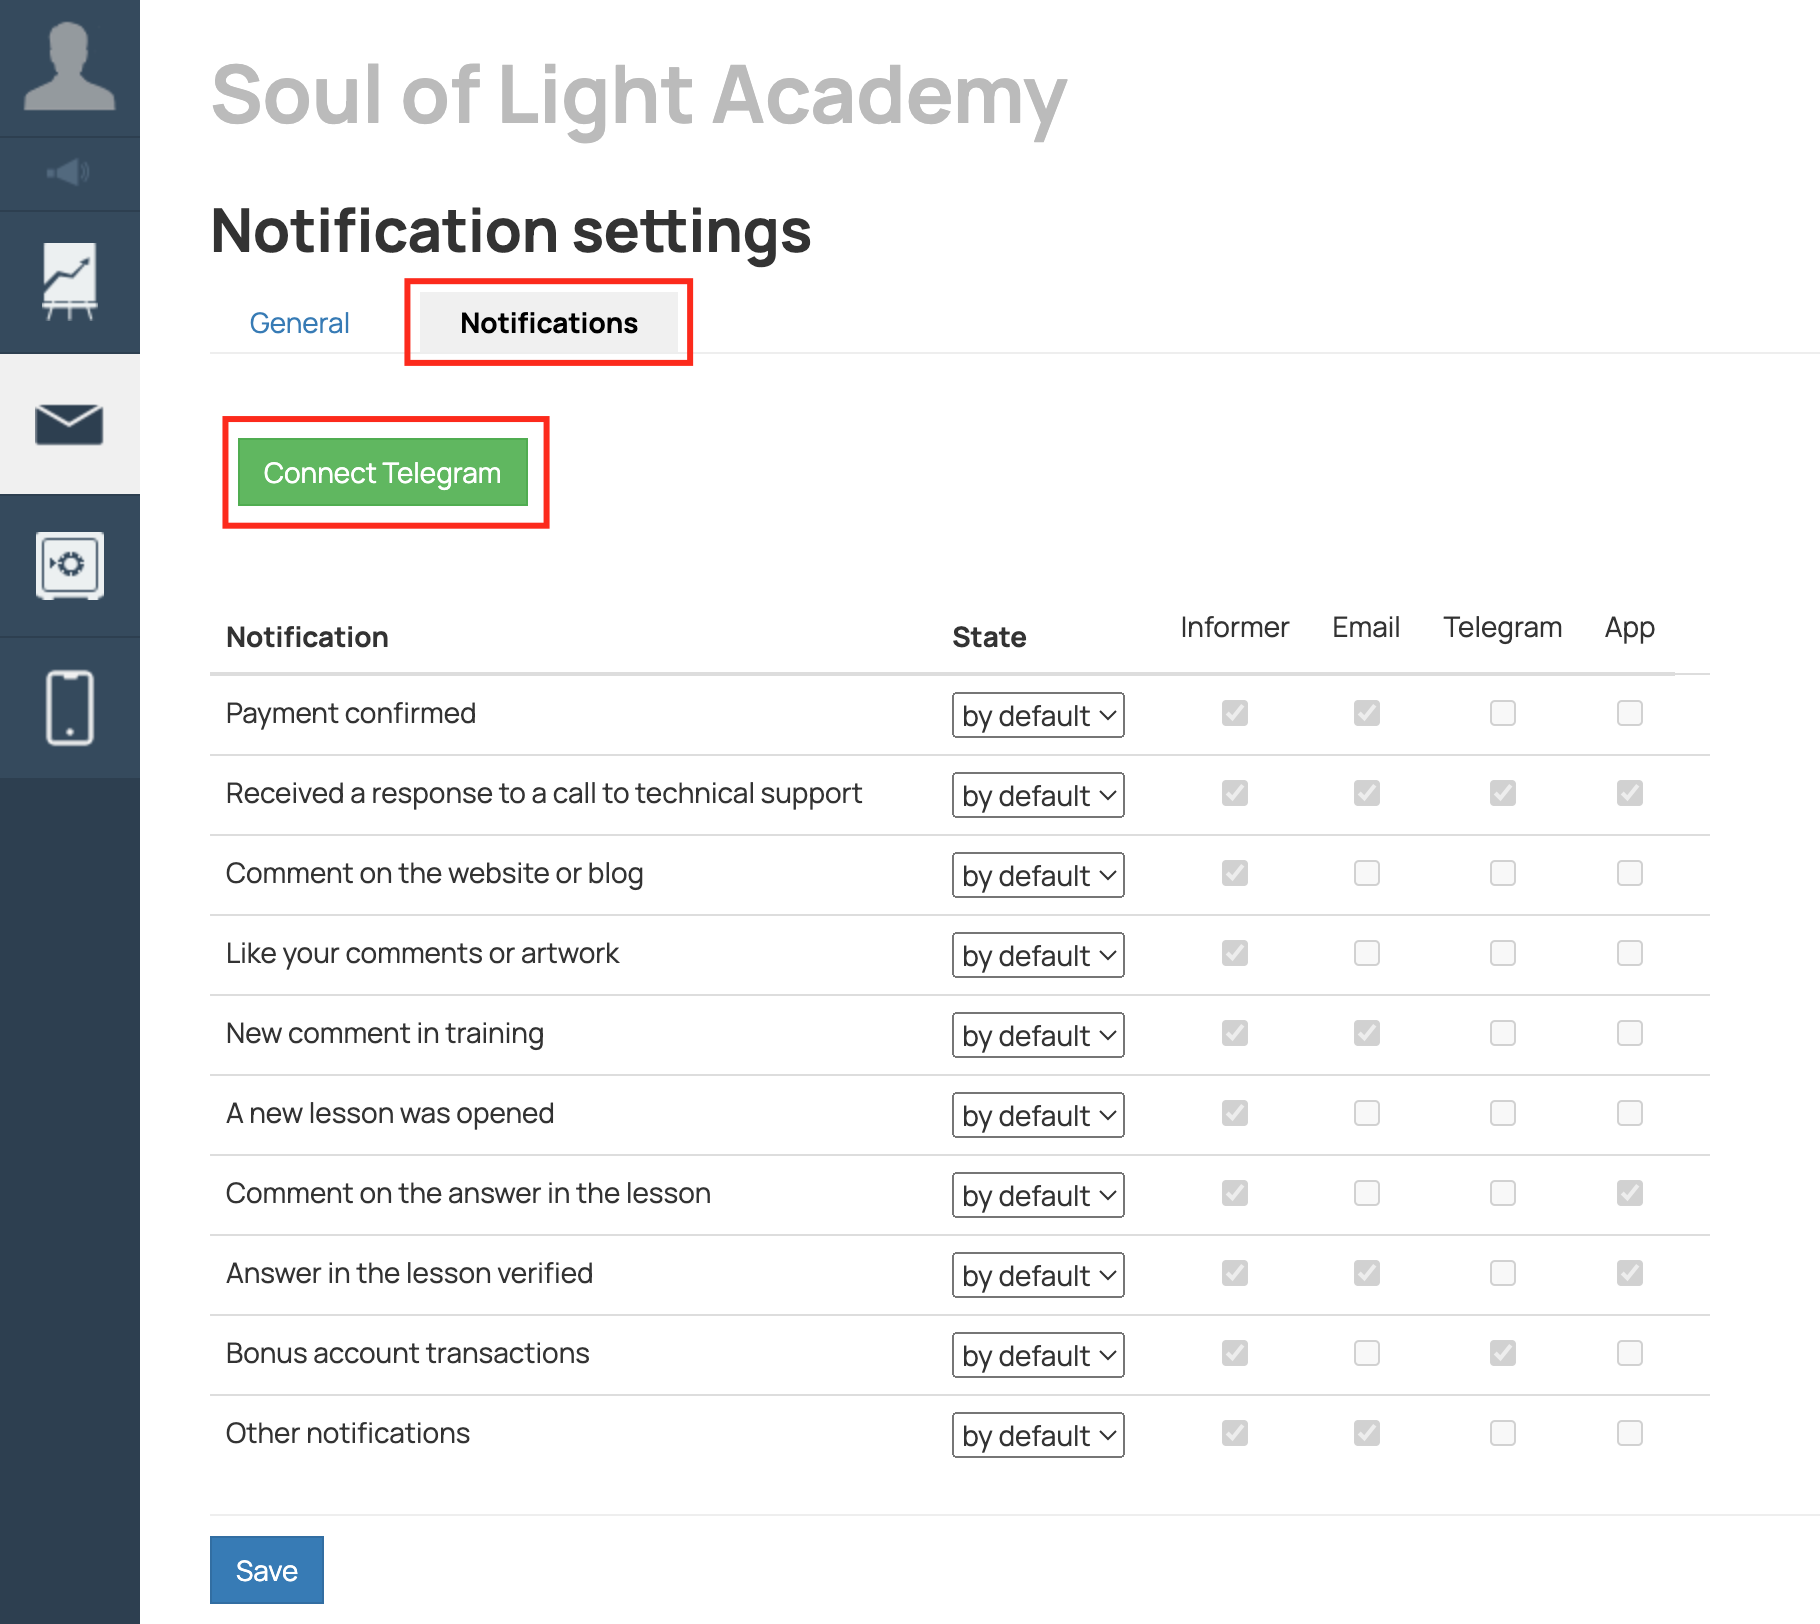Screen dimensions: 1820x1624
Task: Open the user profile avatar icon
Action: point(69,67)
